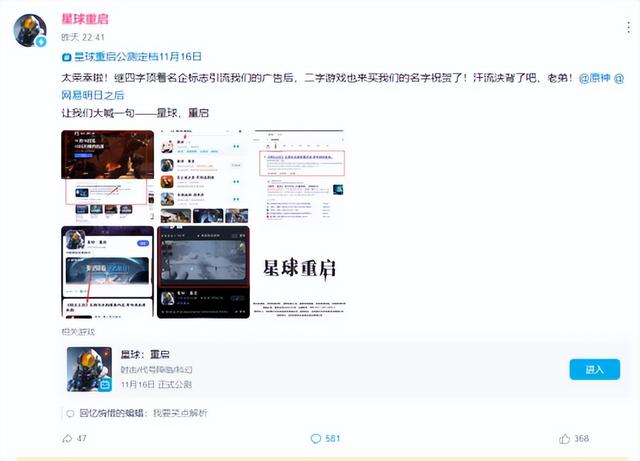
Task: Like the post with thumbs-up 368
Action: (564, 439)
